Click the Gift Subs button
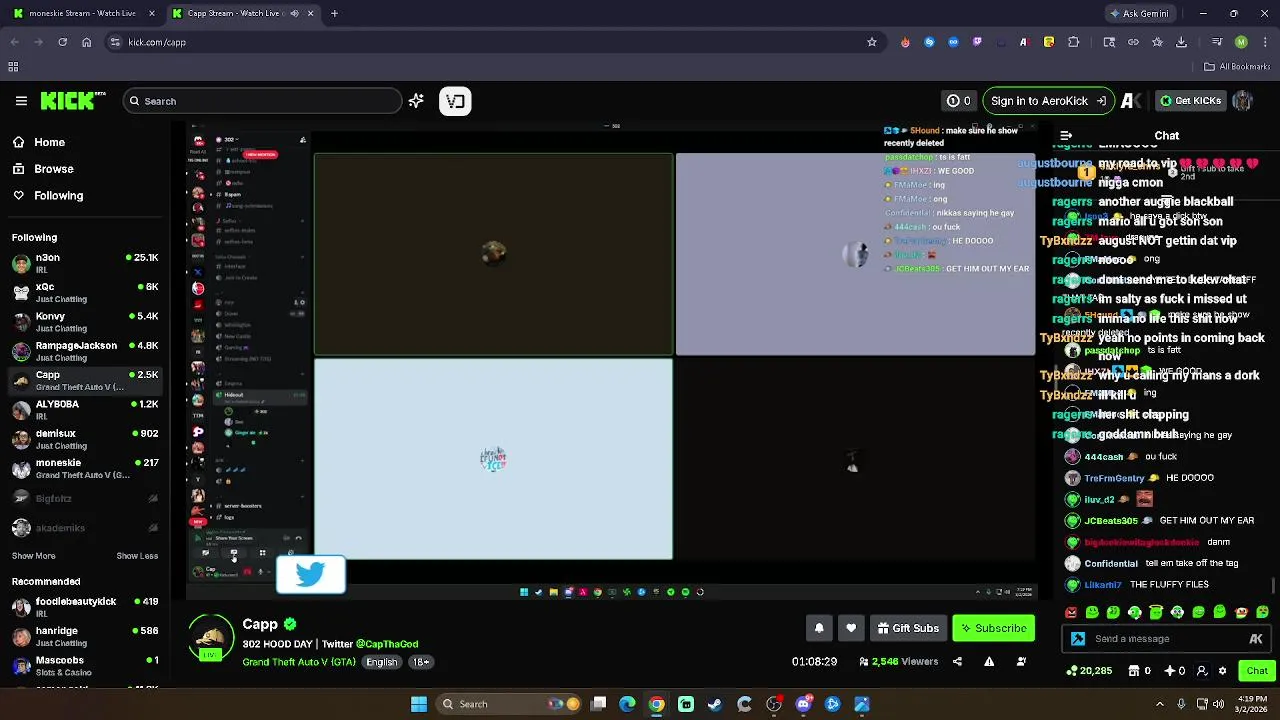 tap(908, 628)
